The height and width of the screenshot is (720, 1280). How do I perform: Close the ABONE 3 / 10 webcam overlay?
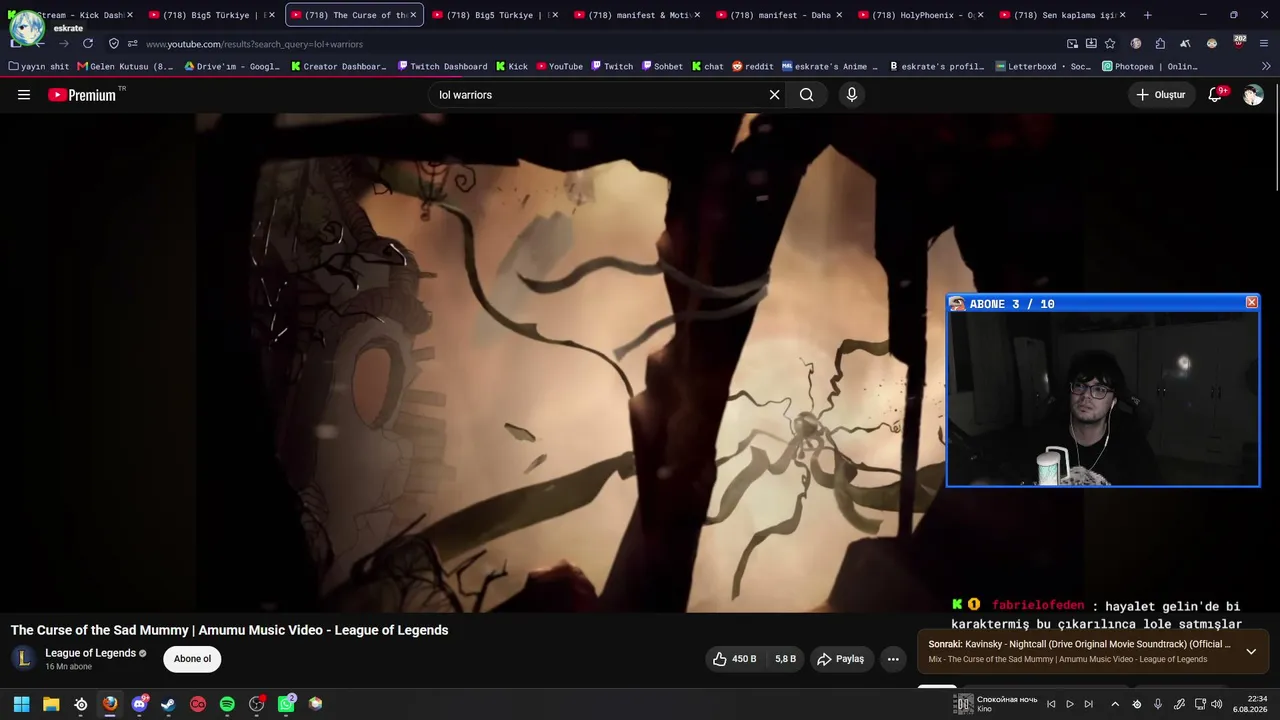(1251, 302)
